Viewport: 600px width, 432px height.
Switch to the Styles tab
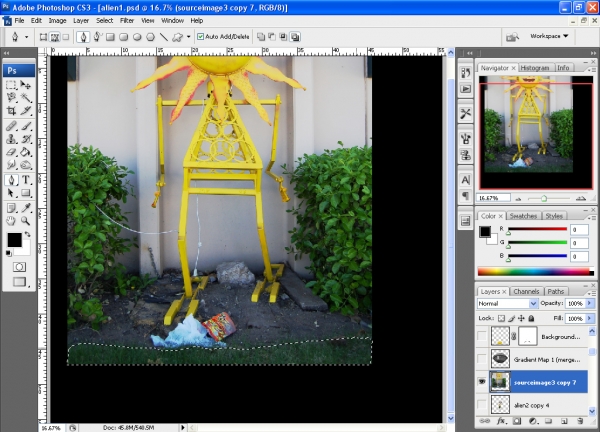(x=554, y=216)
